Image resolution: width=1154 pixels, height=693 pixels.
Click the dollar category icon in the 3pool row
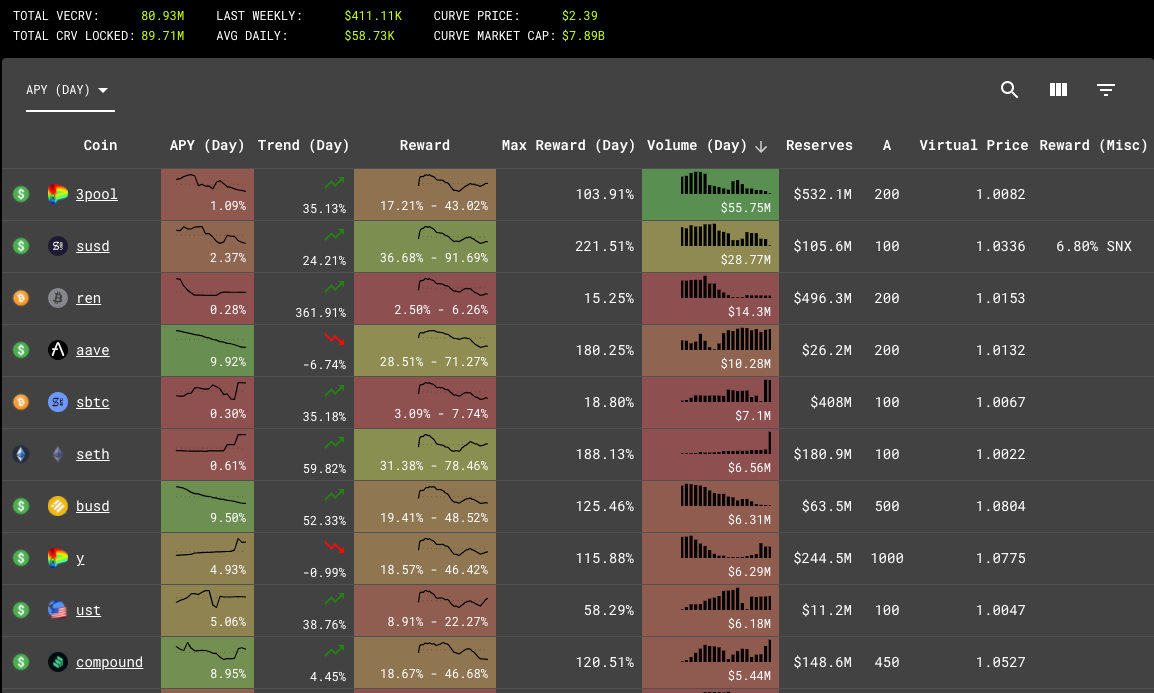click(21, 194)
